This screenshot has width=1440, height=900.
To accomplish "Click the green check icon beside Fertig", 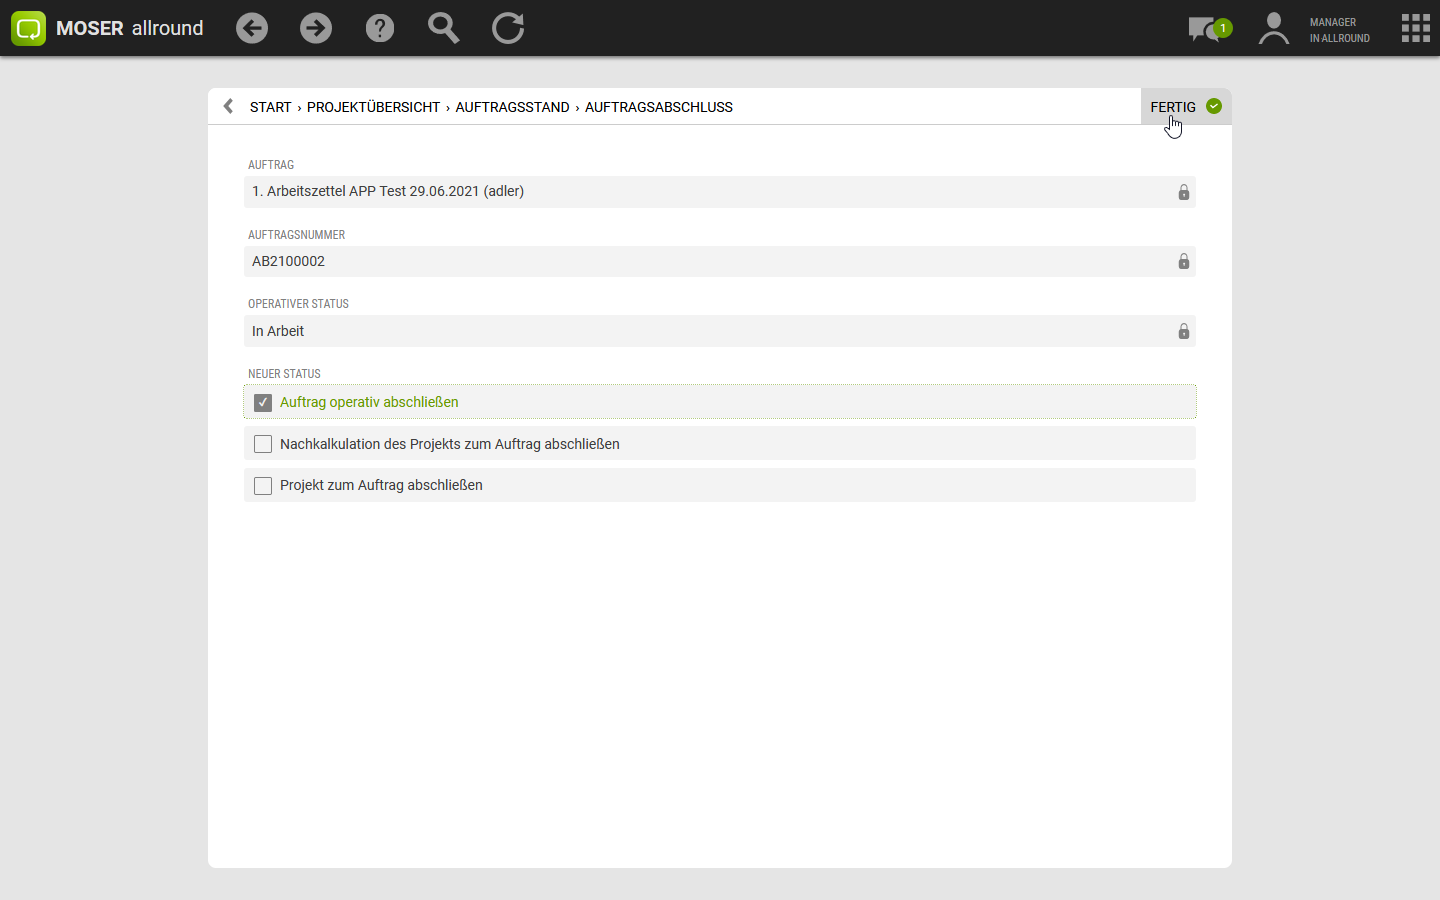I will pyautogui.click(x=1214, y=106).
